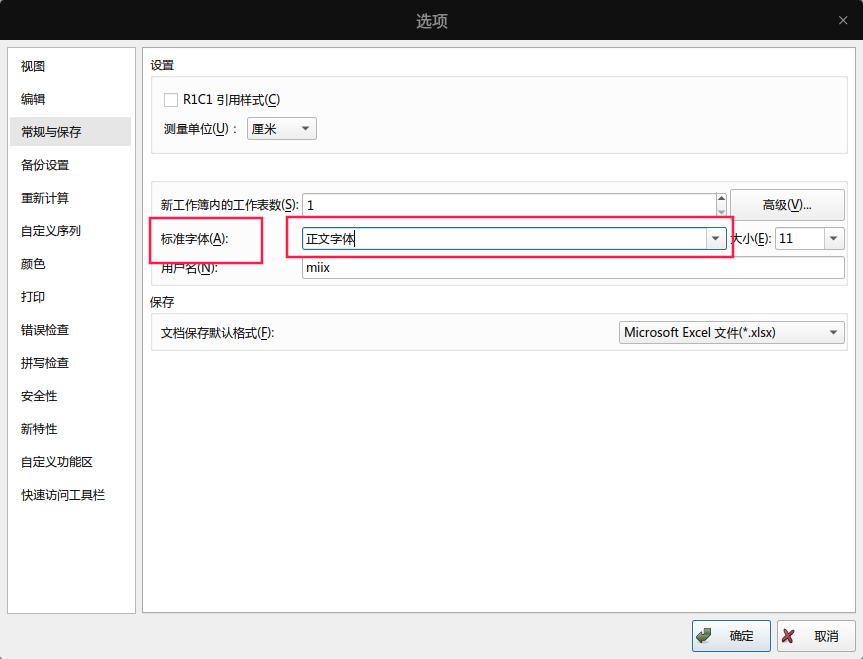This screenshot has width=863, height=659.
Task: Open 拼写检查 settings
Action: pos(45,363)
